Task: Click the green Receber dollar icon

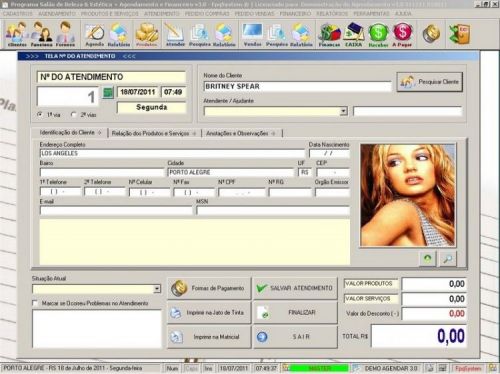Action: [x=378, y=35]
